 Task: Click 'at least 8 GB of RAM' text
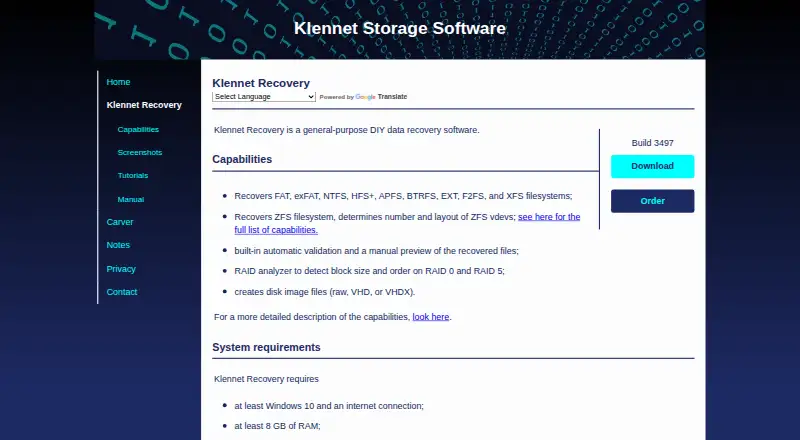coord(278,426)
